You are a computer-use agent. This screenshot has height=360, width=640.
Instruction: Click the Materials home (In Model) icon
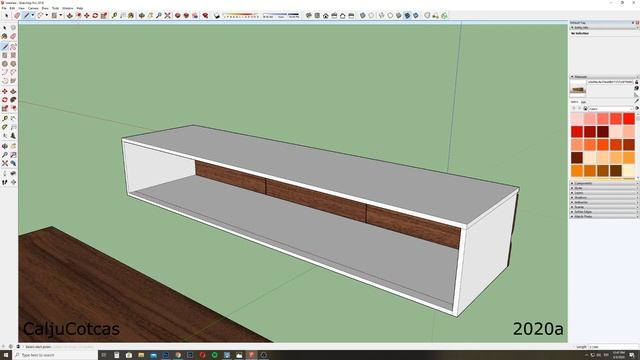(x=585, y=109)
